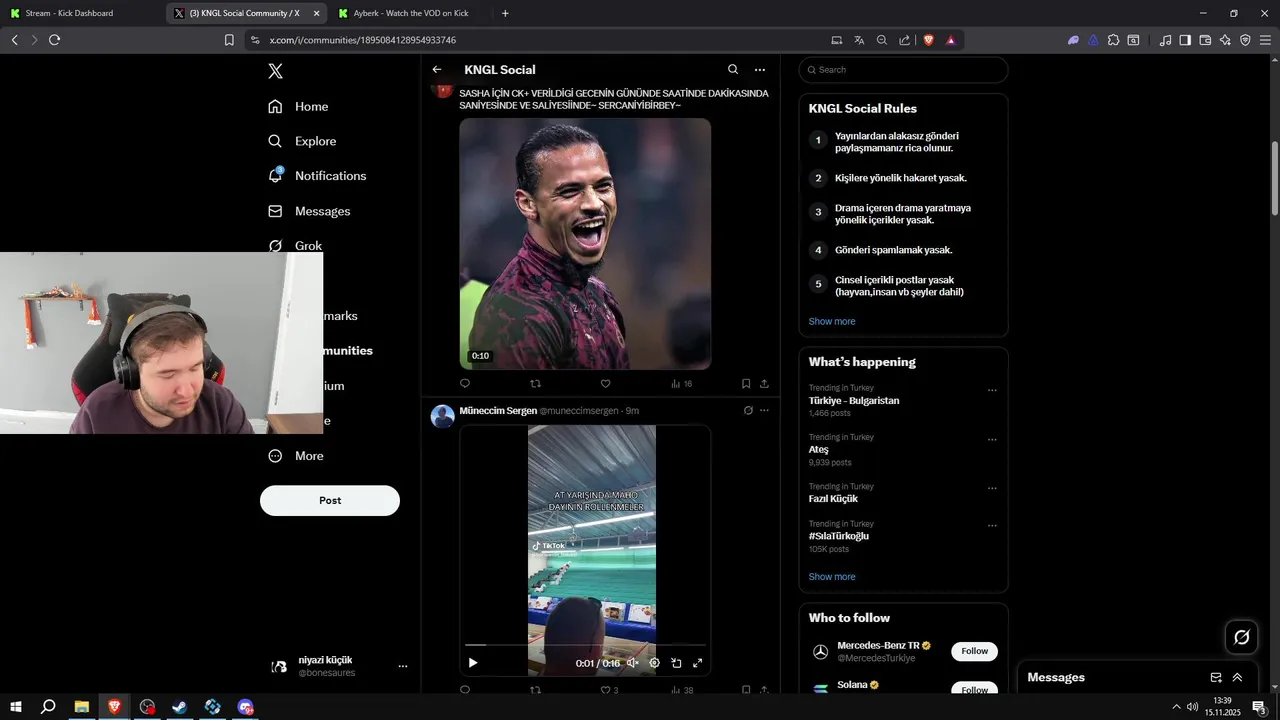Screen dimensions: 1280x720
Task: Switch to Ayberk Kick VOD tab
Action: click(410, 13)
